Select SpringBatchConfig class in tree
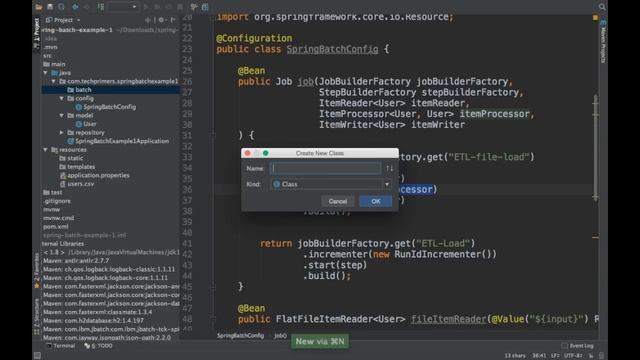Screen dimensions: 640x360 (109, 107)
